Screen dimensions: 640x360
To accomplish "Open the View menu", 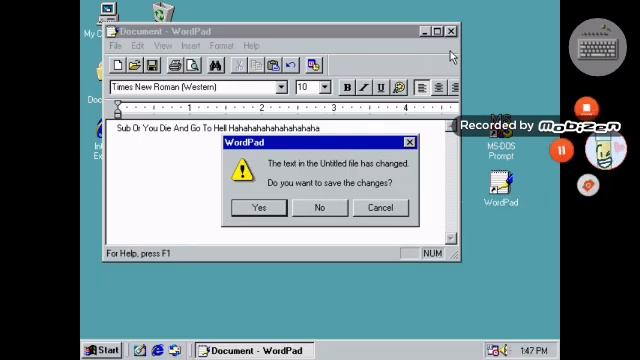I will pos(163,46).
